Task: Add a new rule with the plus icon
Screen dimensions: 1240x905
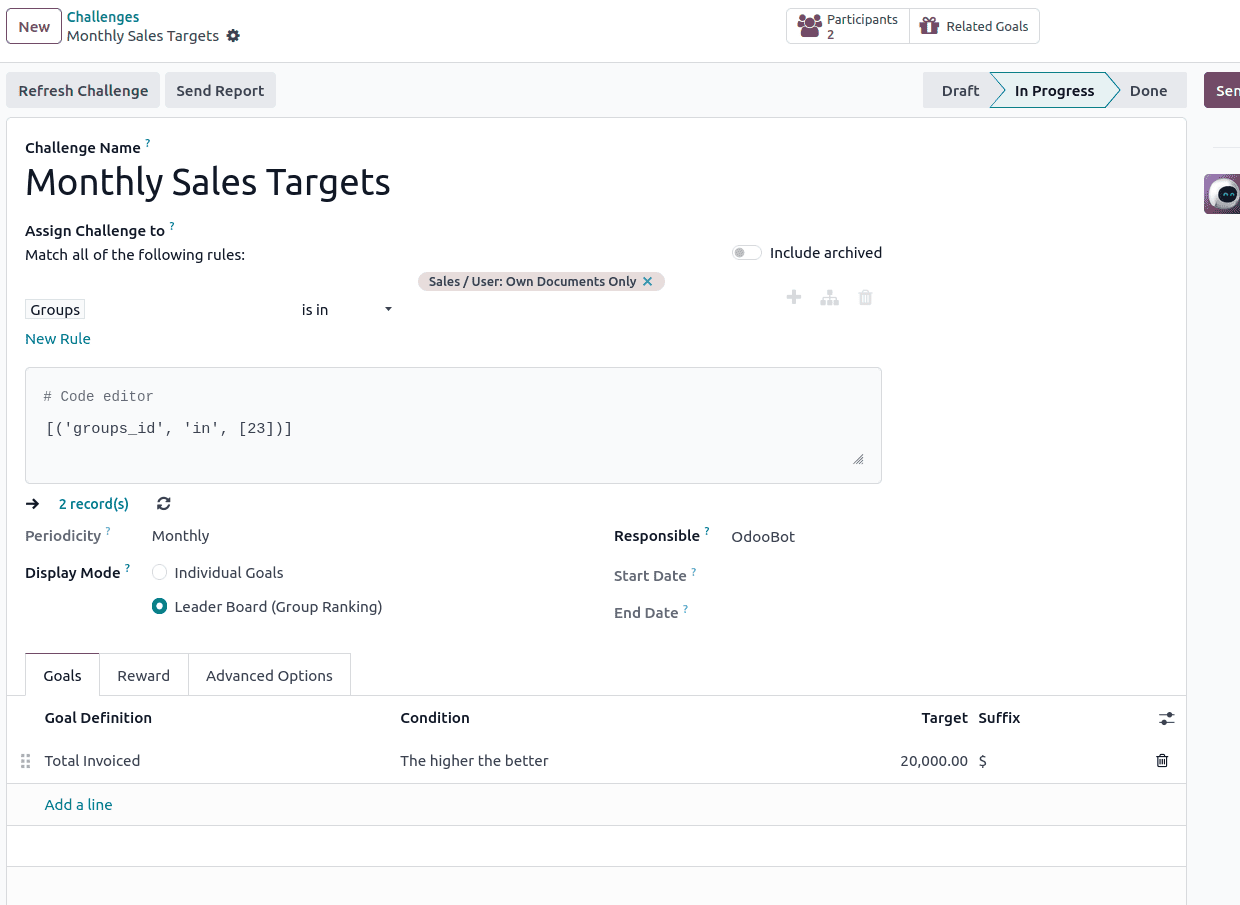Action: (793, 297)
